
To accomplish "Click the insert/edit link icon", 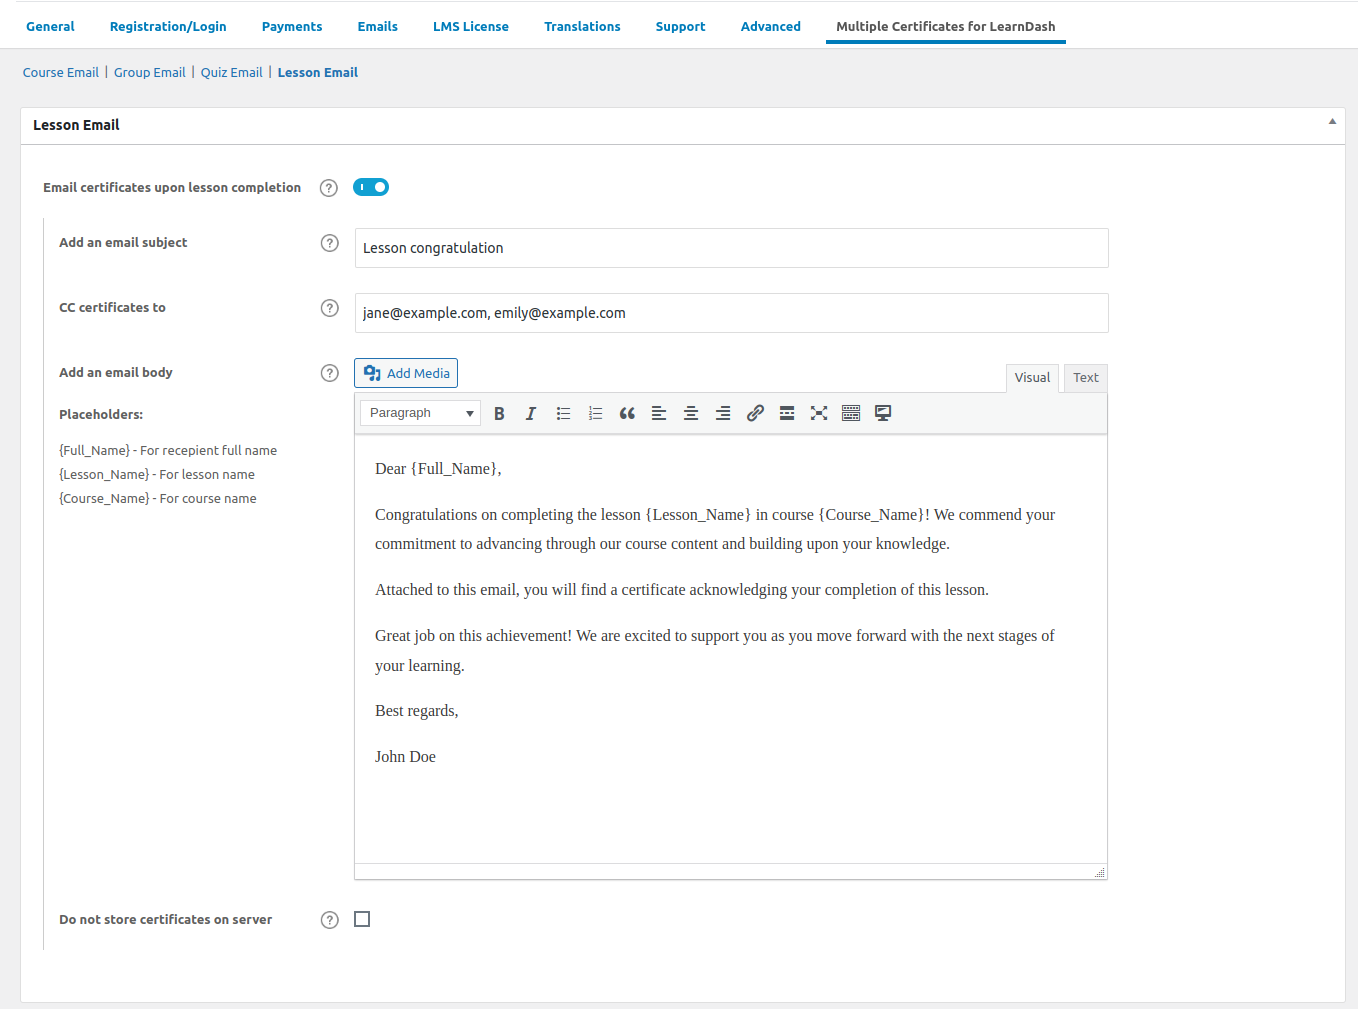I will [x=755, y=413].
